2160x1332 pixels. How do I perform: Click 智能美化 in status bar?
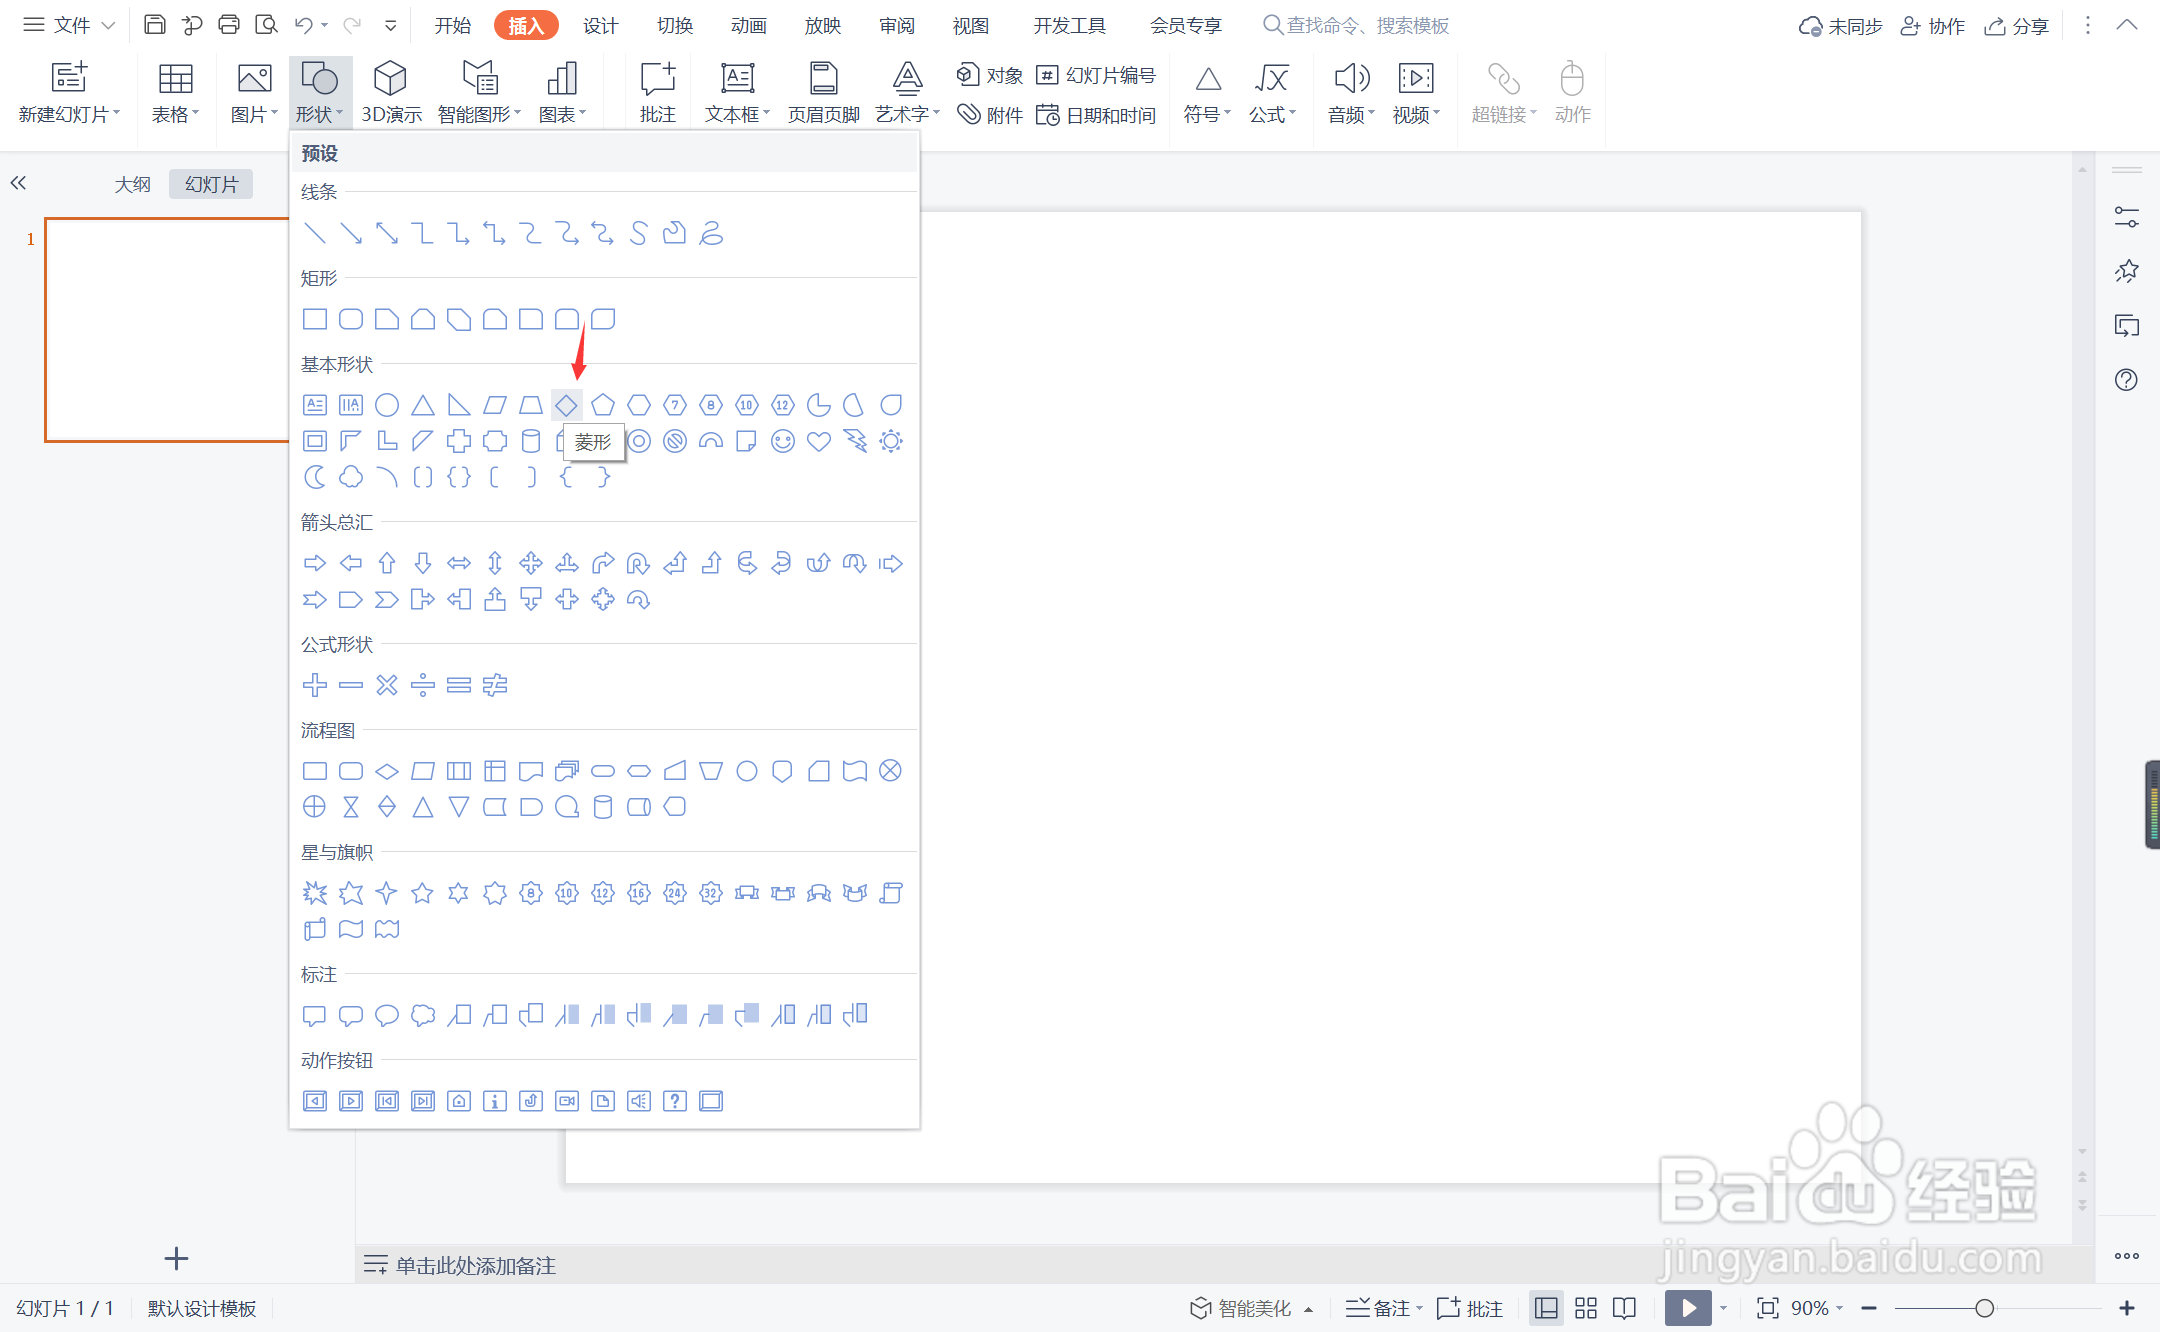(x=1251, y=1308)
